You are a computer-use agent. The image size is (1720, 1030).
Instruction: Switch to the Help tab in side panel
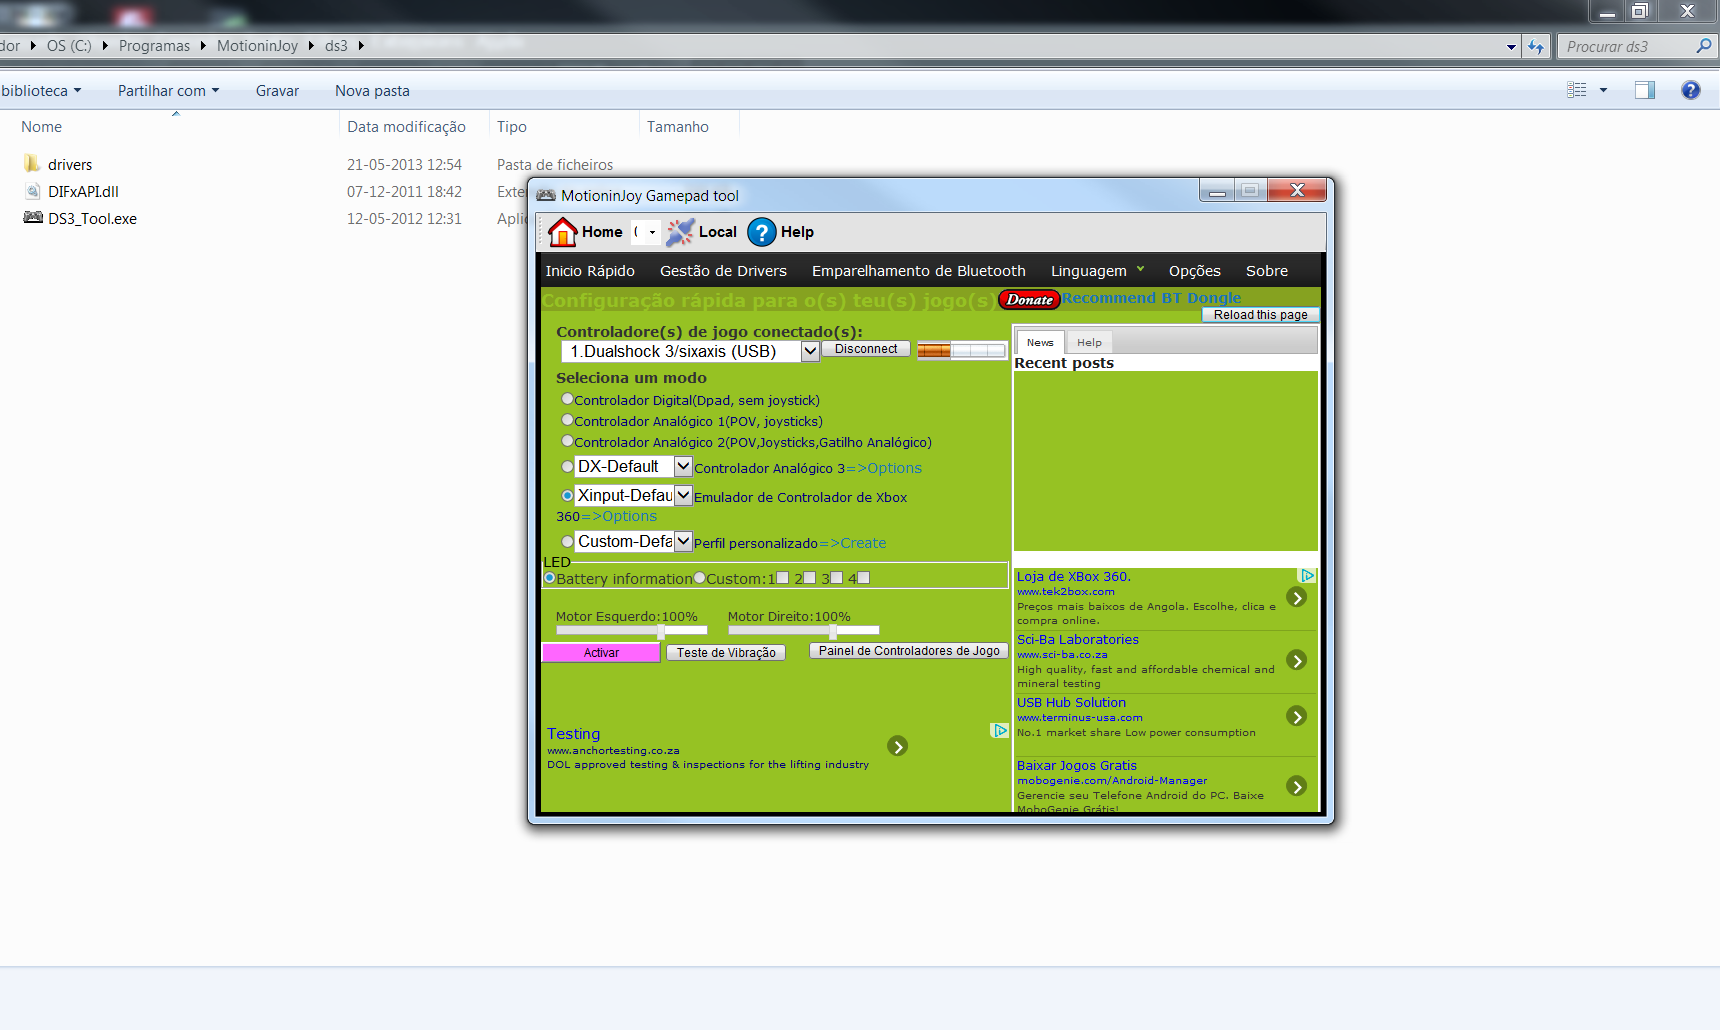click(x=1089, y=342)
